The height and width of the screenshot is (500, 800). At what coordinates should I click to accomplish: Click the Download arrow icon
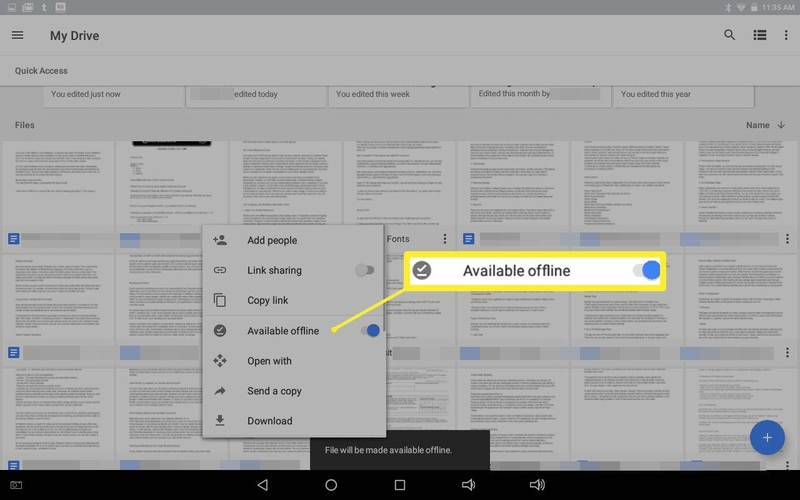[220, 420]
